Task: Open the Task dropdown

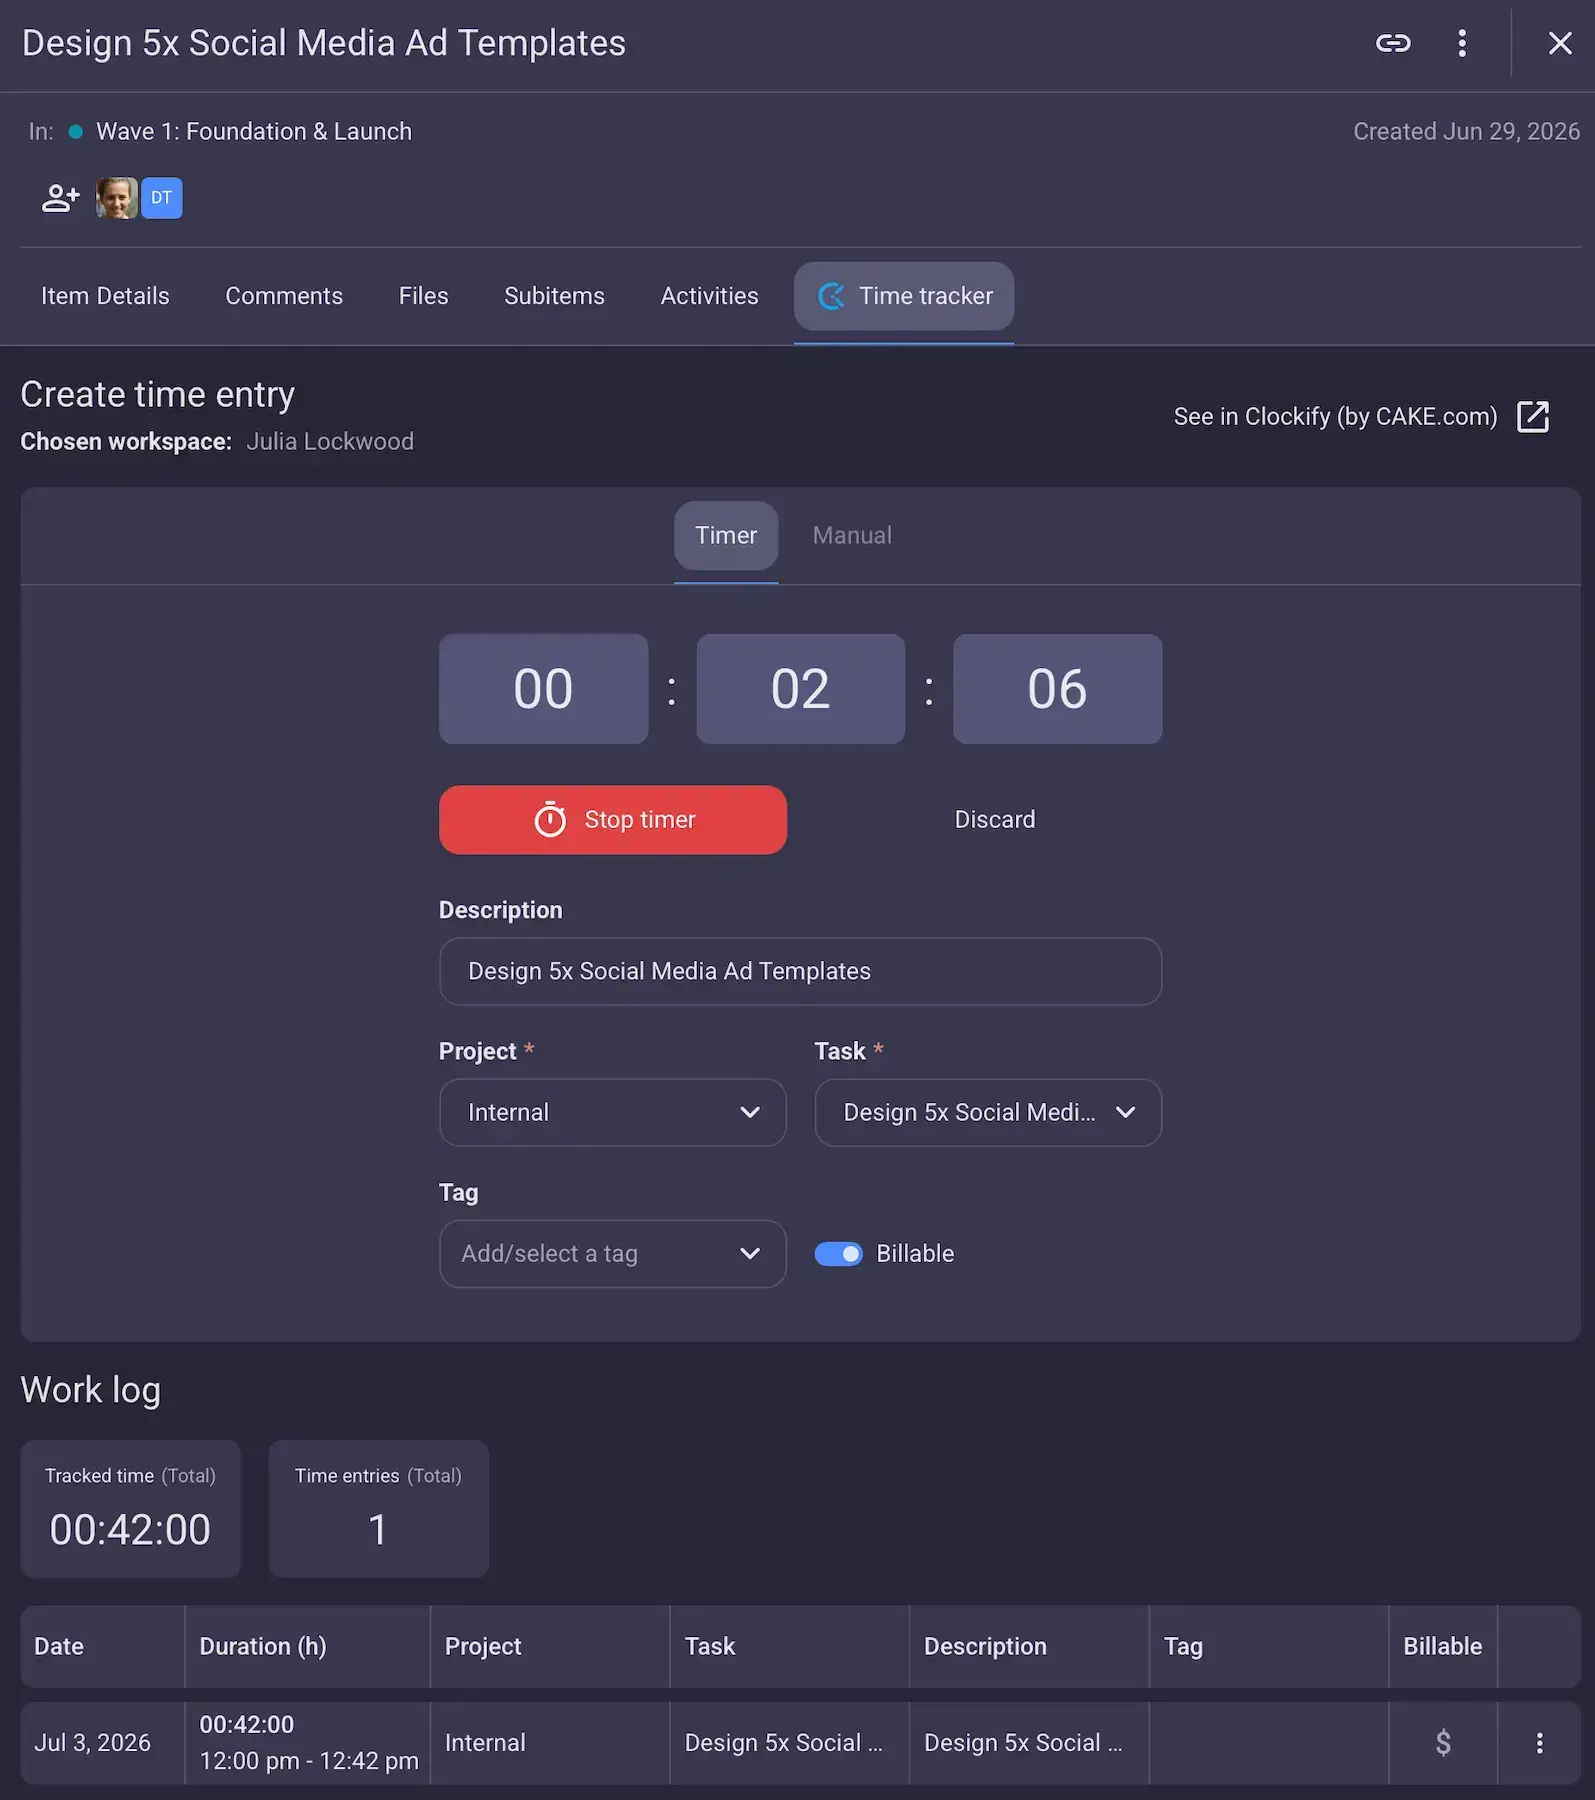Action: [x=988, y=1112]
